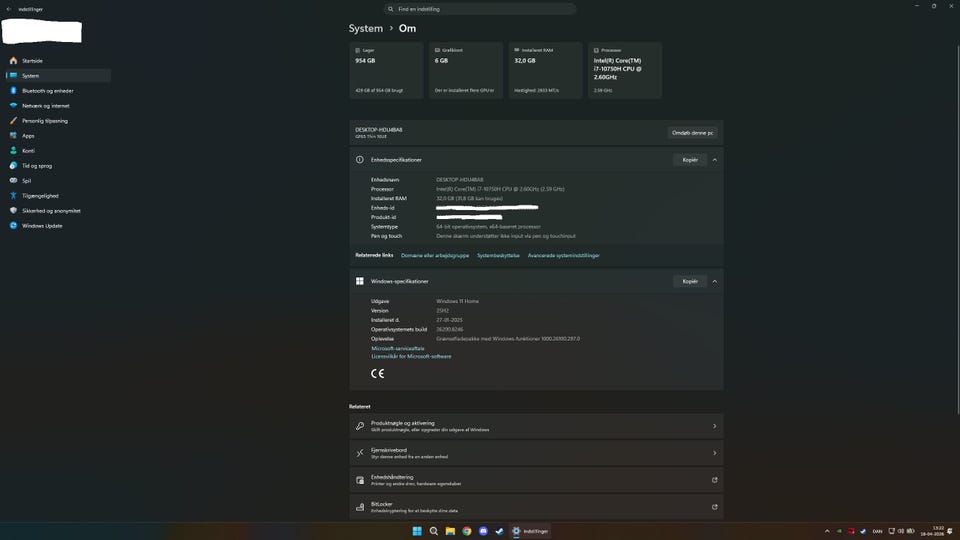Open File Explorer from taskbar
The height and width of the screenshot is (540, 960).
pyautogui.click(x=450, y=531)
